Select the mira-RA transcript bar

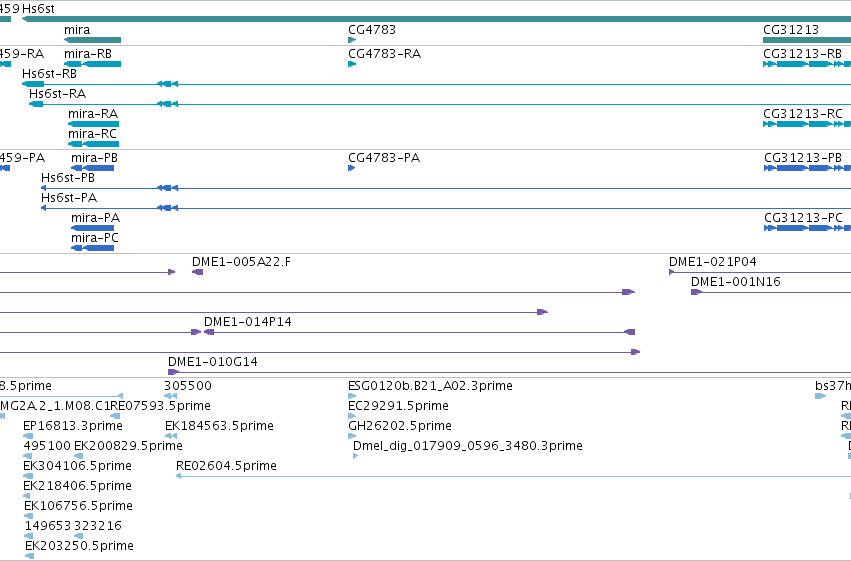click(93, 124)
